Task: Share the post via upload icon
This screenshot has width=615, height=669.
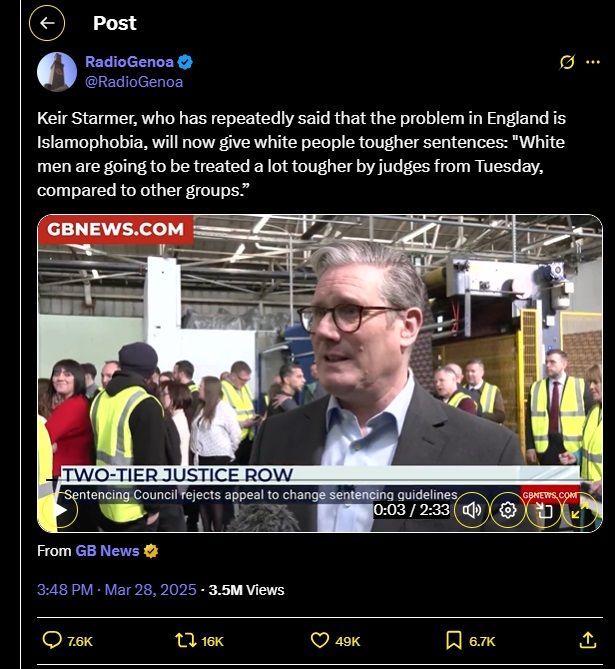Action: coord(587,640)
